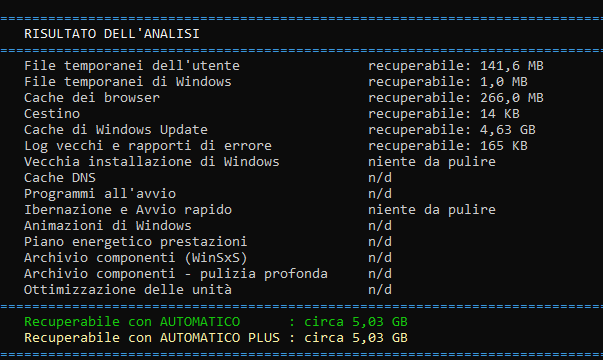Click the yellow 'circa 5,03 GB' total
Image resolution: width=603 pixels, height=360 pixels.
click(x=356, y=338)
